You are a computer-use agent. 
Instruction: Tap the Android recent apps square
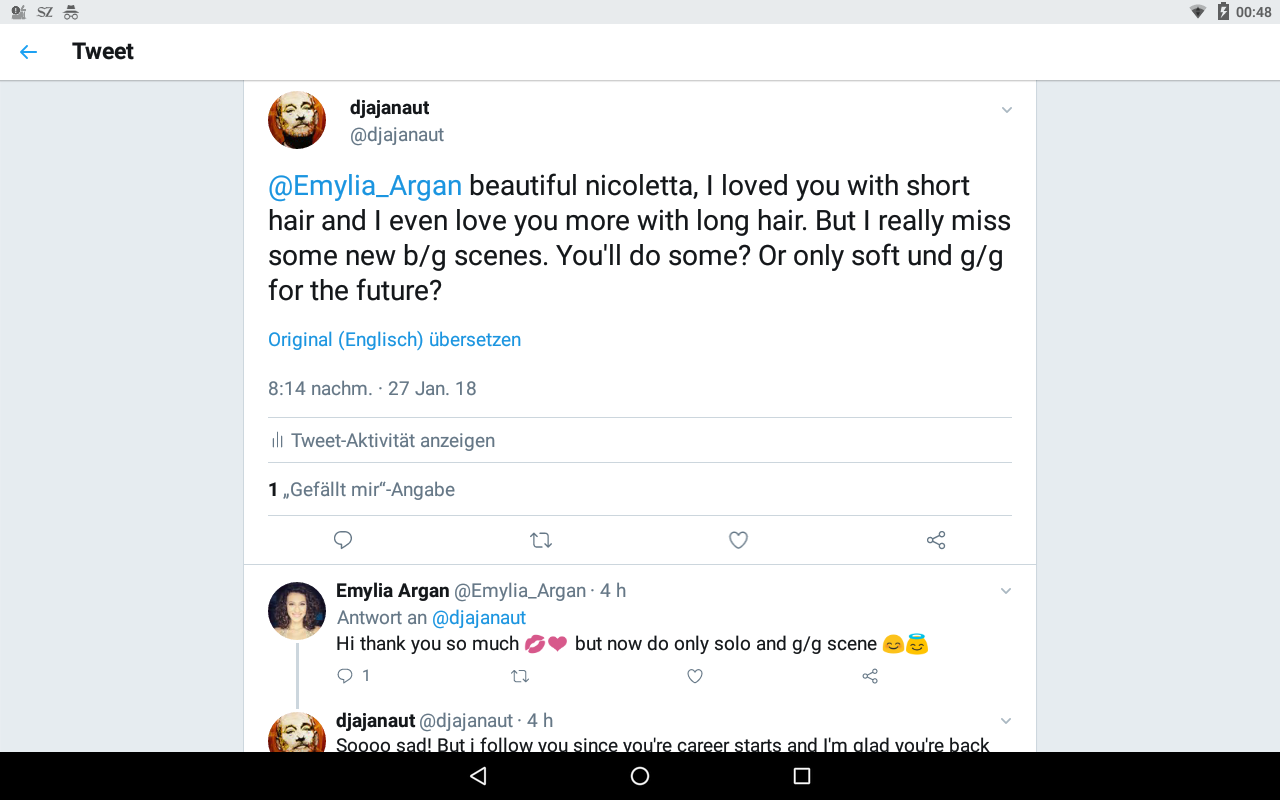(801, 776)
